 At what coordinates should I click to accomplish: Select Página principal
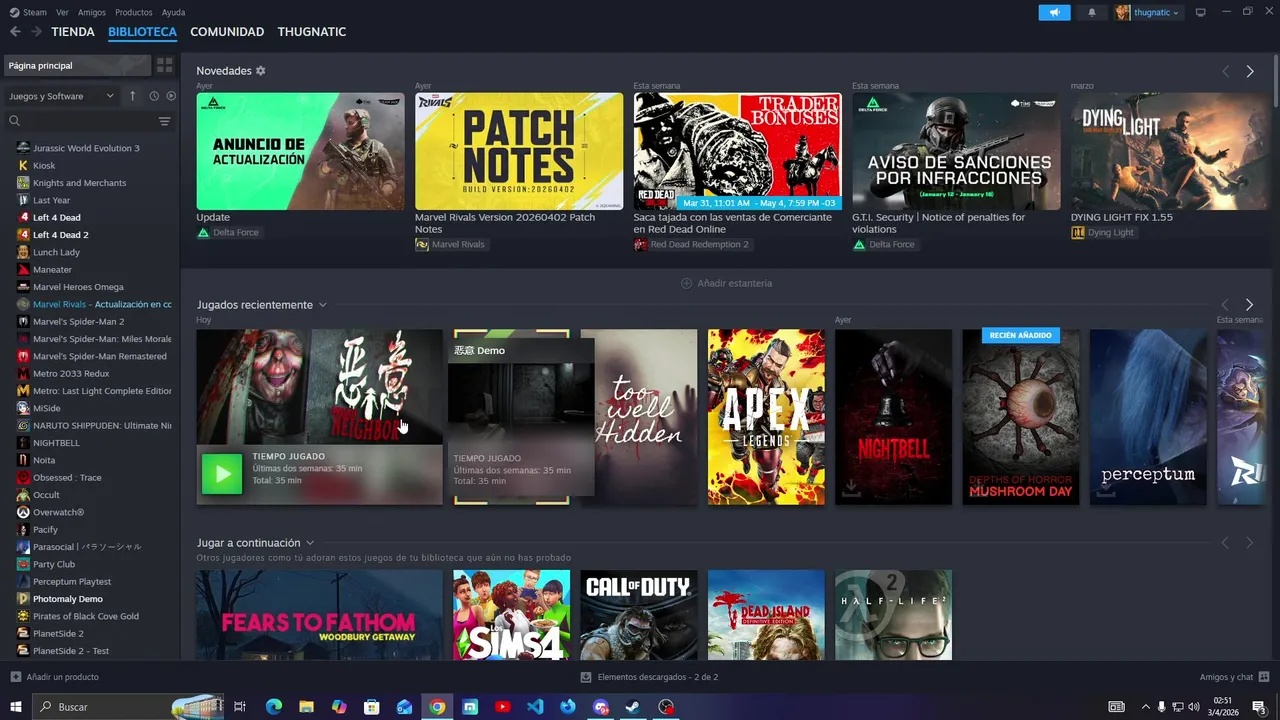click(x=78, y=65)
